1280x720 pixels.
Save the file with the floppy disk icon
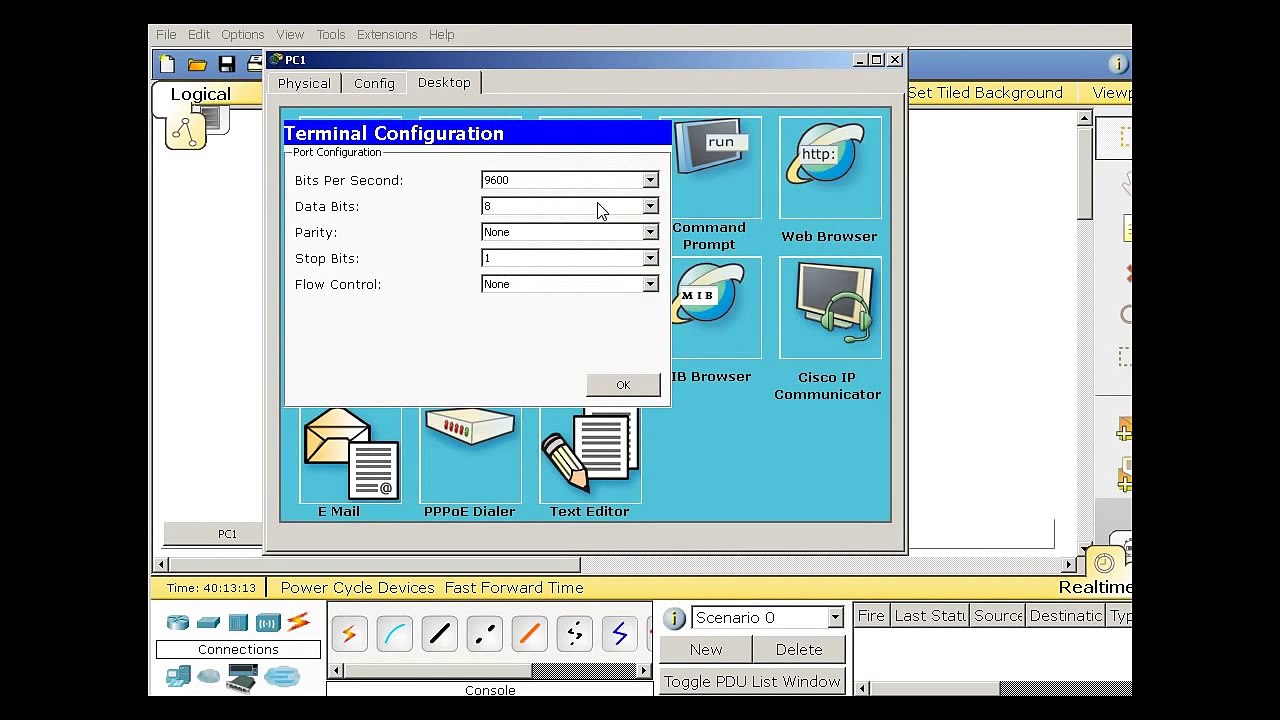[x=227, y=65]
